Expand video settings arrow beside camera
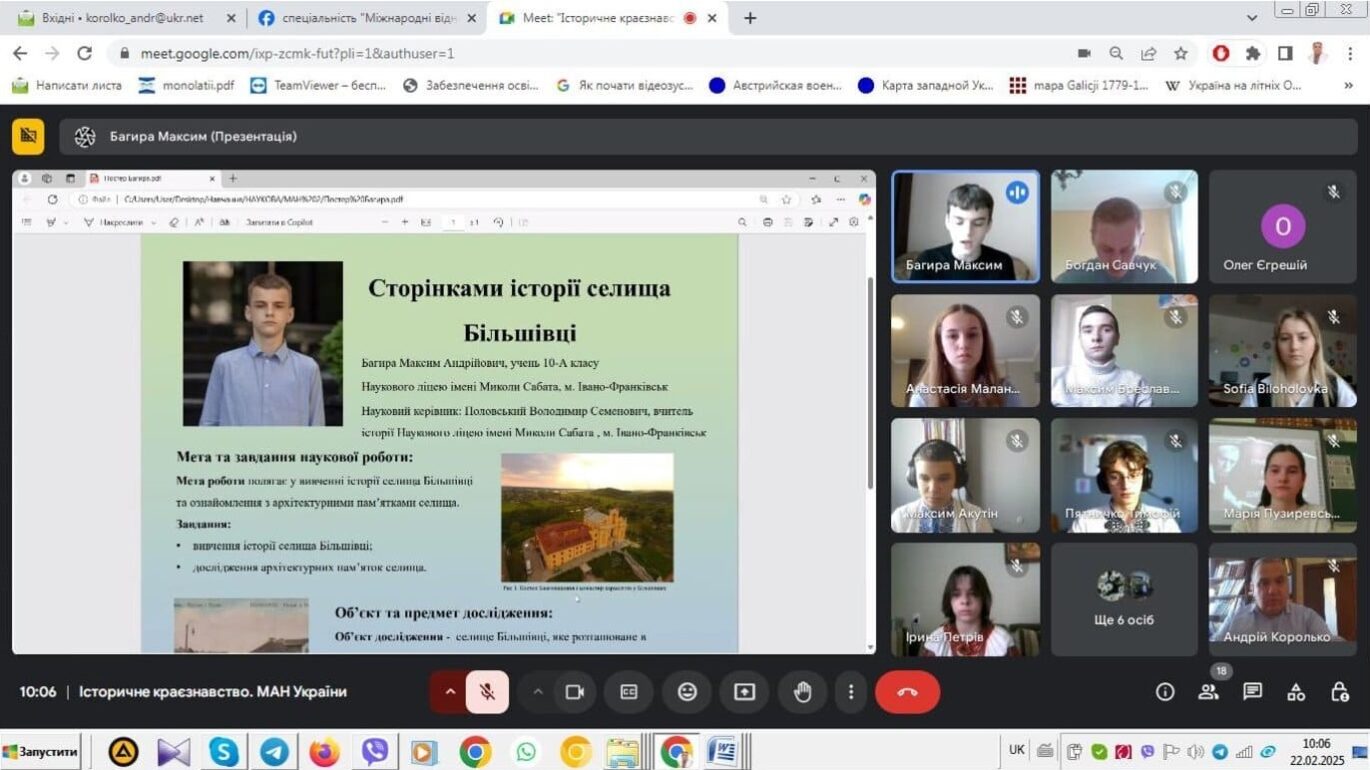The image size is (1370, 770). (x=537, y=692)
